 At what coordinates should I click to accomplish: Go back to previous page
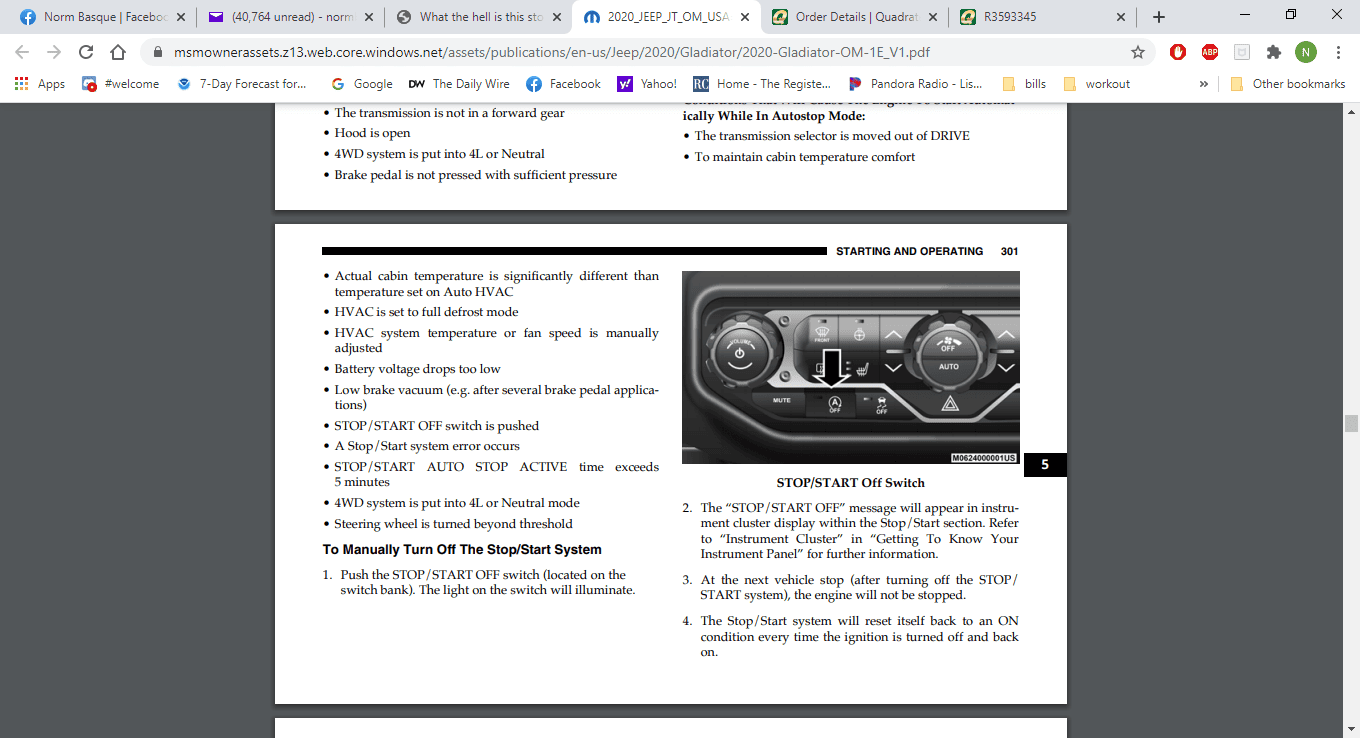tap(22, 52)
